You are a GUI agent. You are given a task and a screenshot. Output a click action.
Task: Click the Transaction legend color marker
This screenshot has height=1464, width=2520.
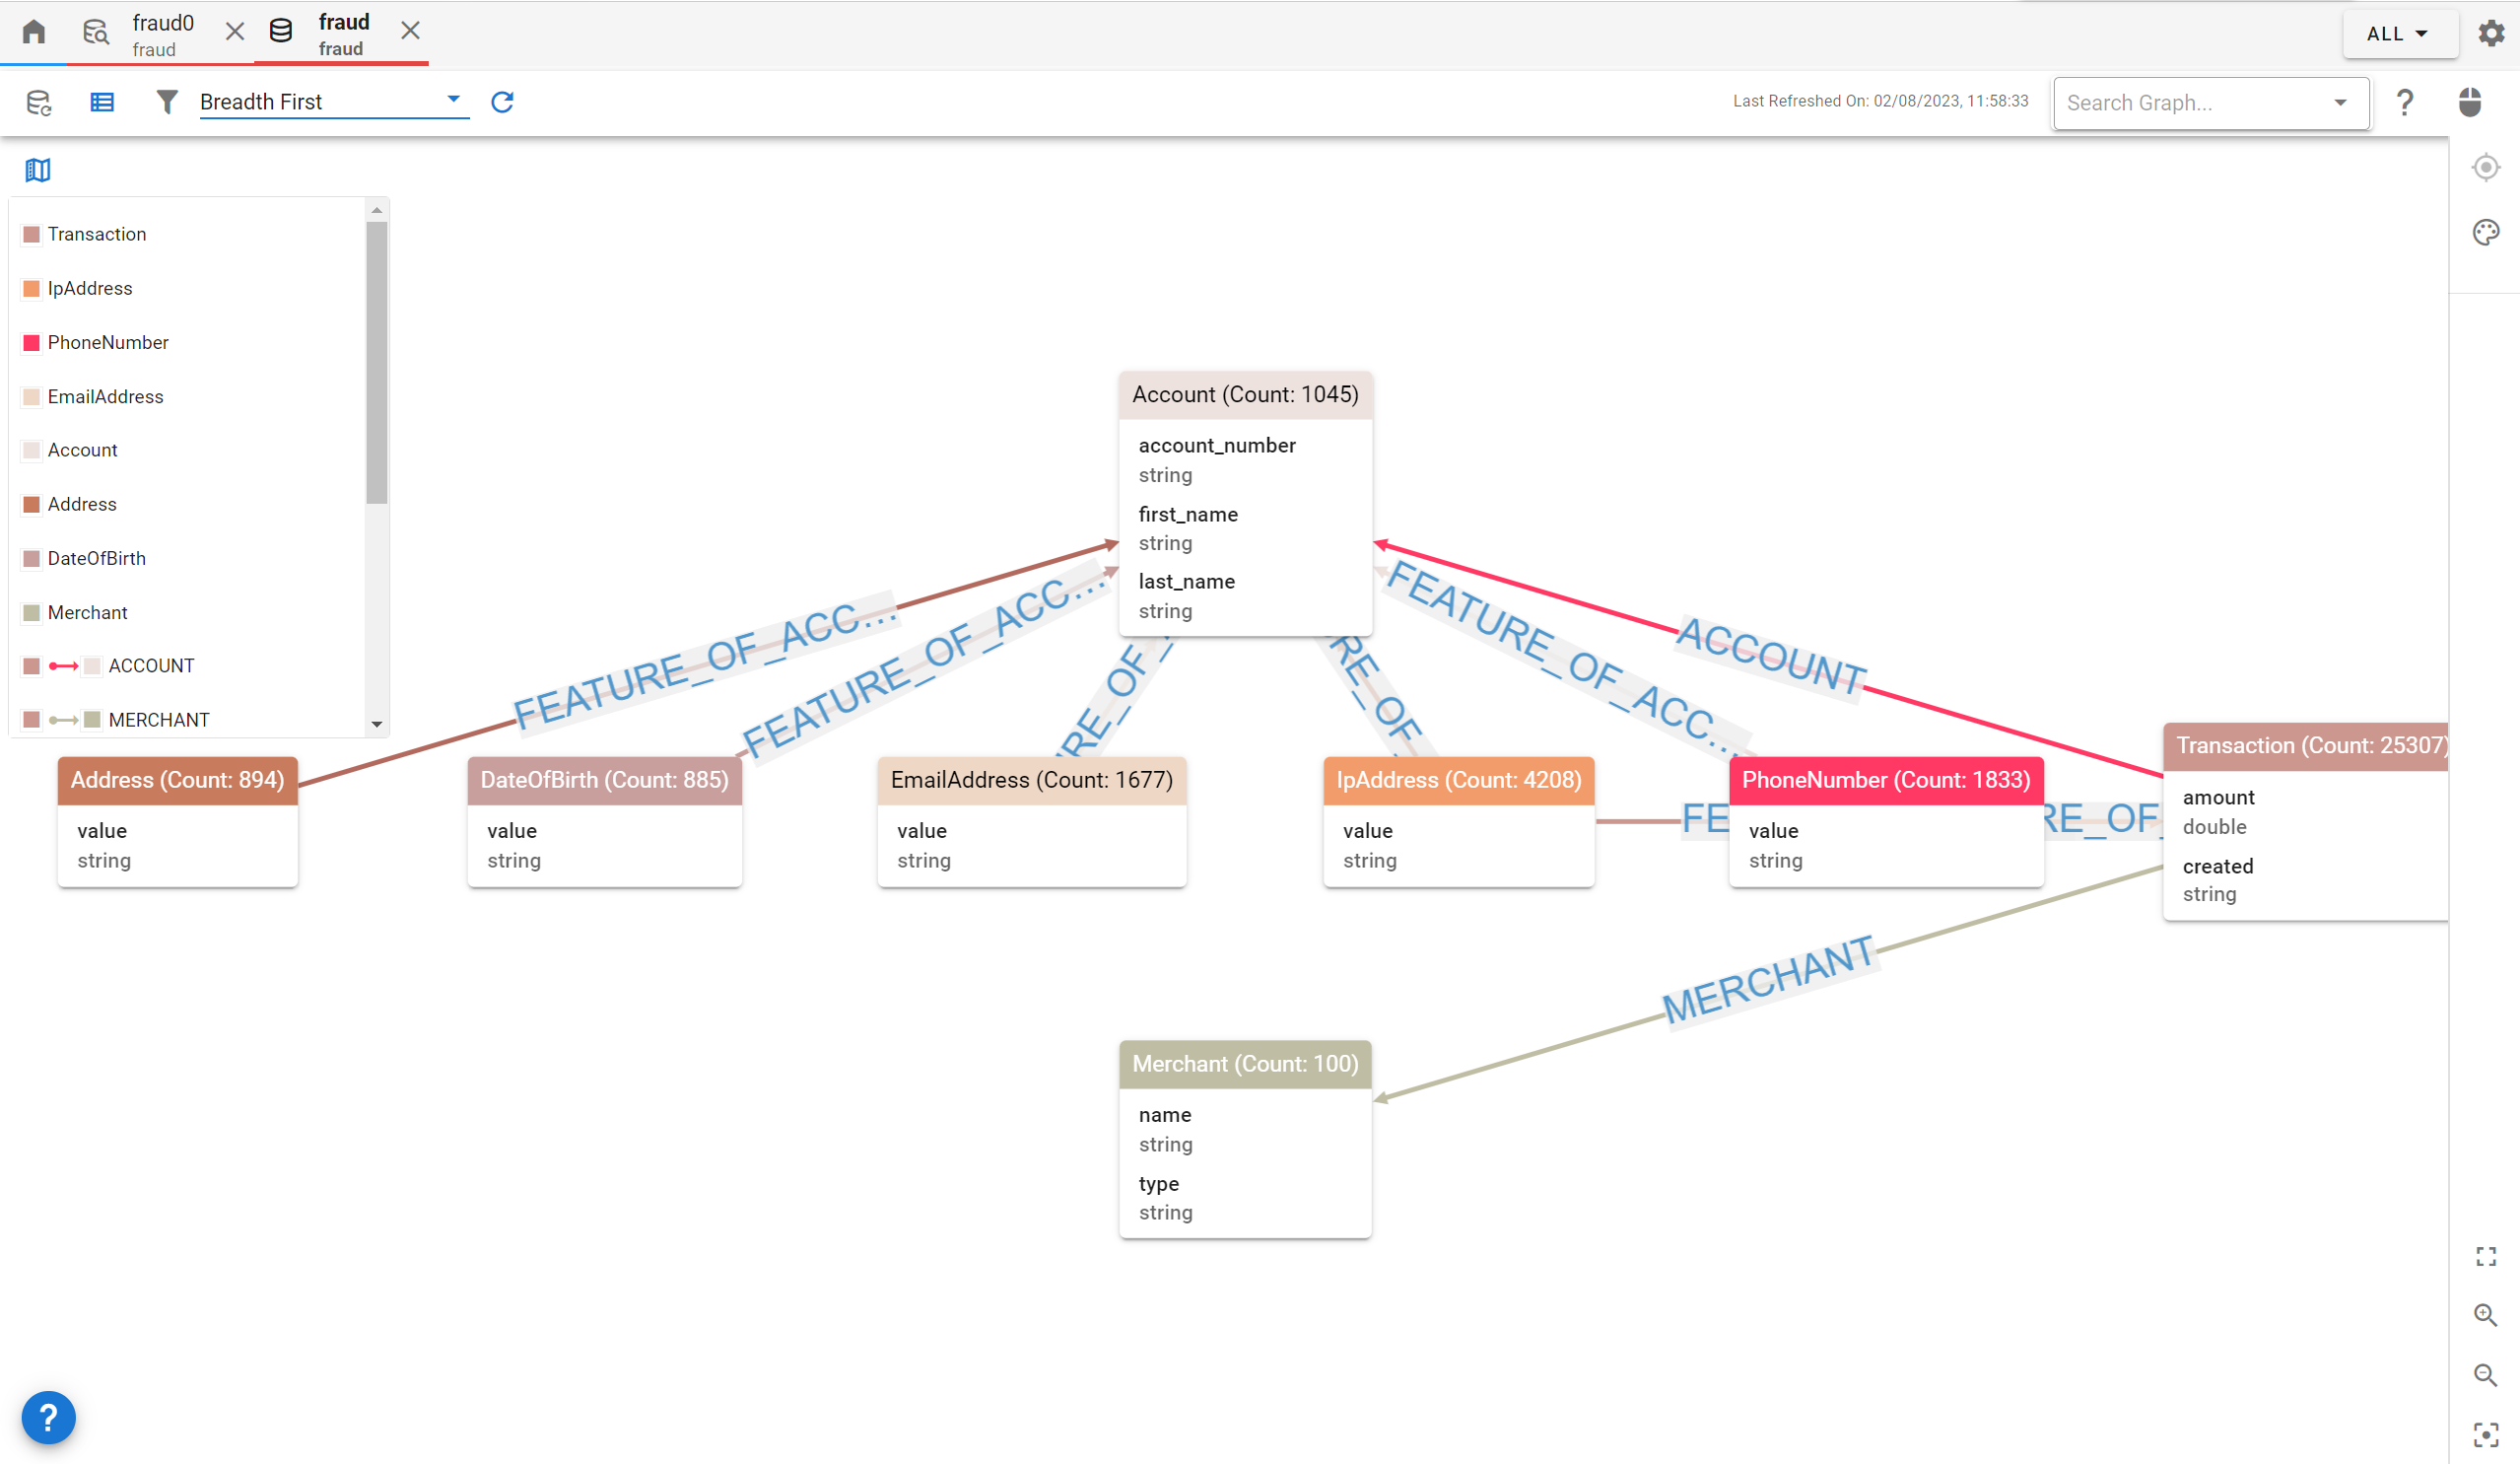click(30, 233)
